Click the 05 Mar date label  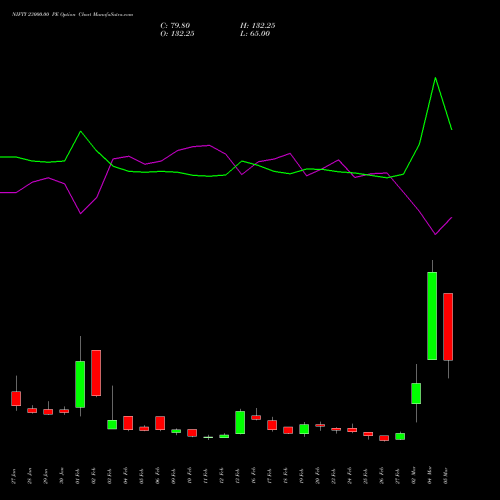click(x=446, y=476)
